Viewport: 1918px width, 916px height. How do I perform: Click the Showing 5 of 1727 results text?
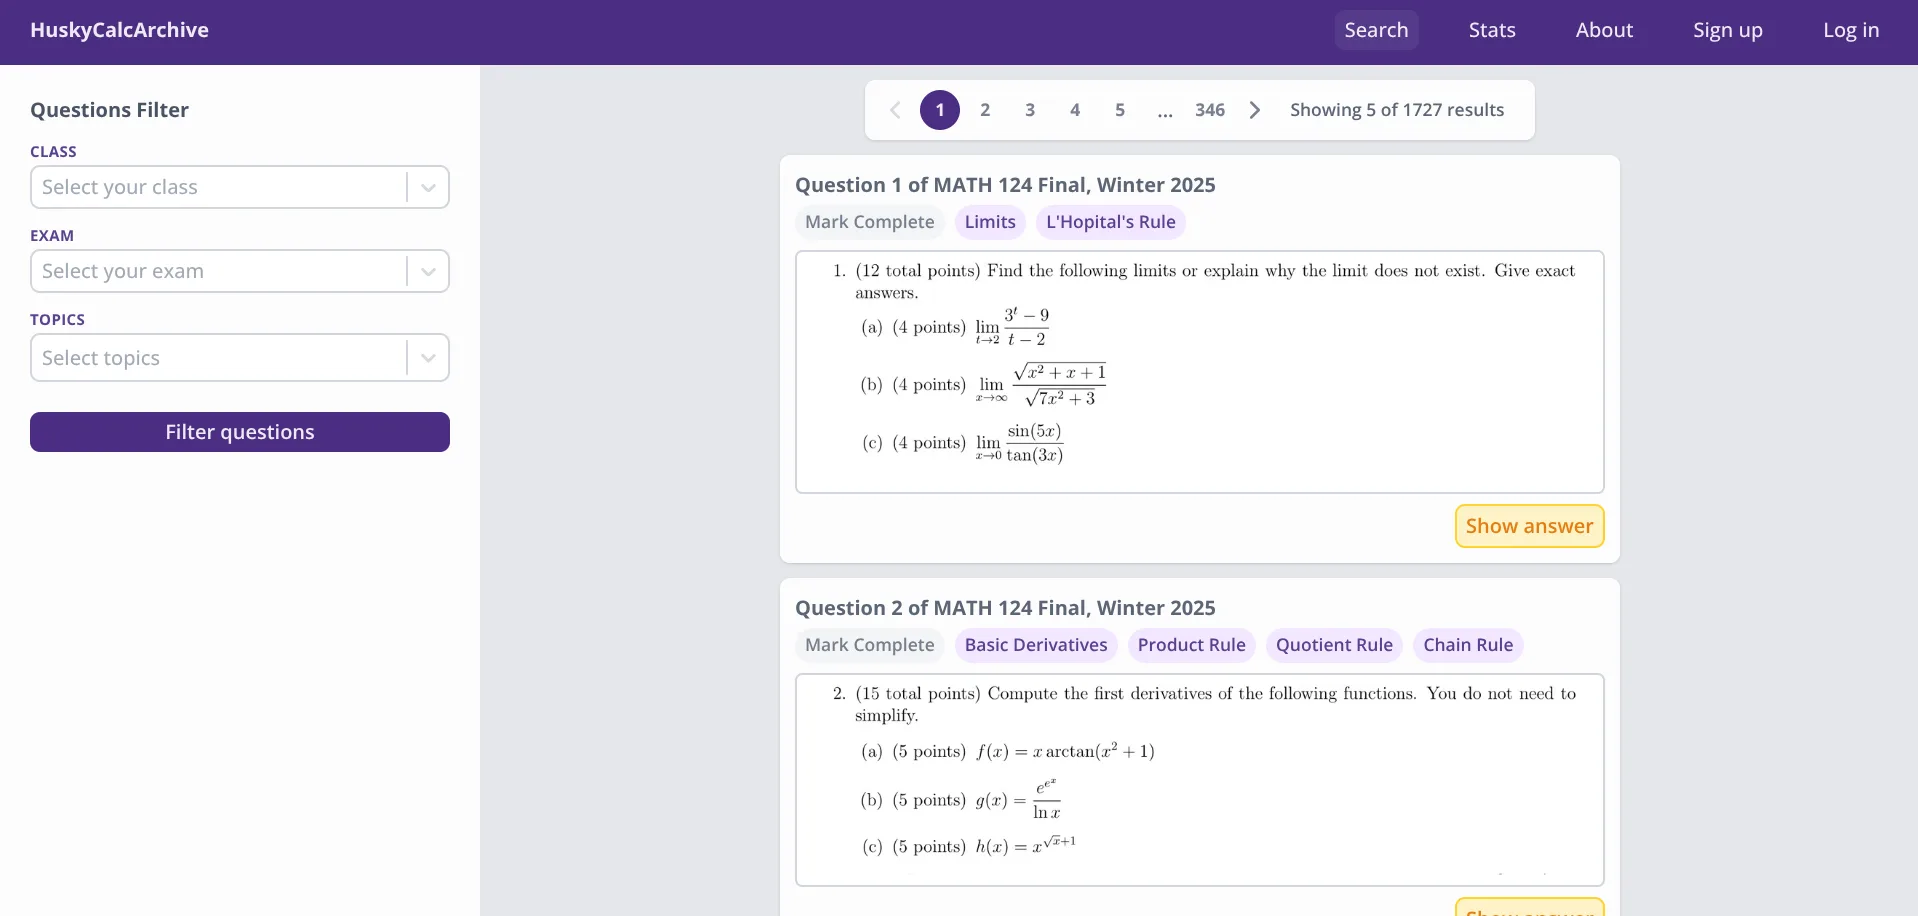click(1397, 110)
